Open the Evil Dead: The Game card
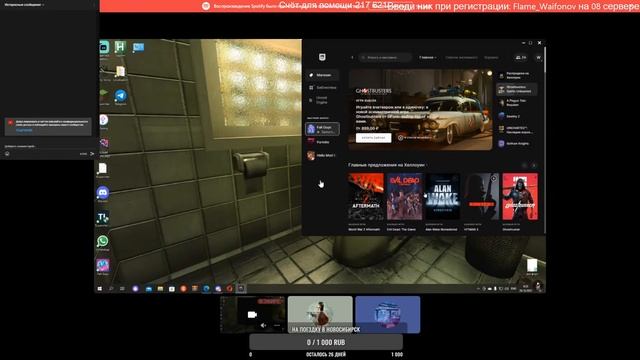Screen dimensions: 640x360 tap(404, 202)
